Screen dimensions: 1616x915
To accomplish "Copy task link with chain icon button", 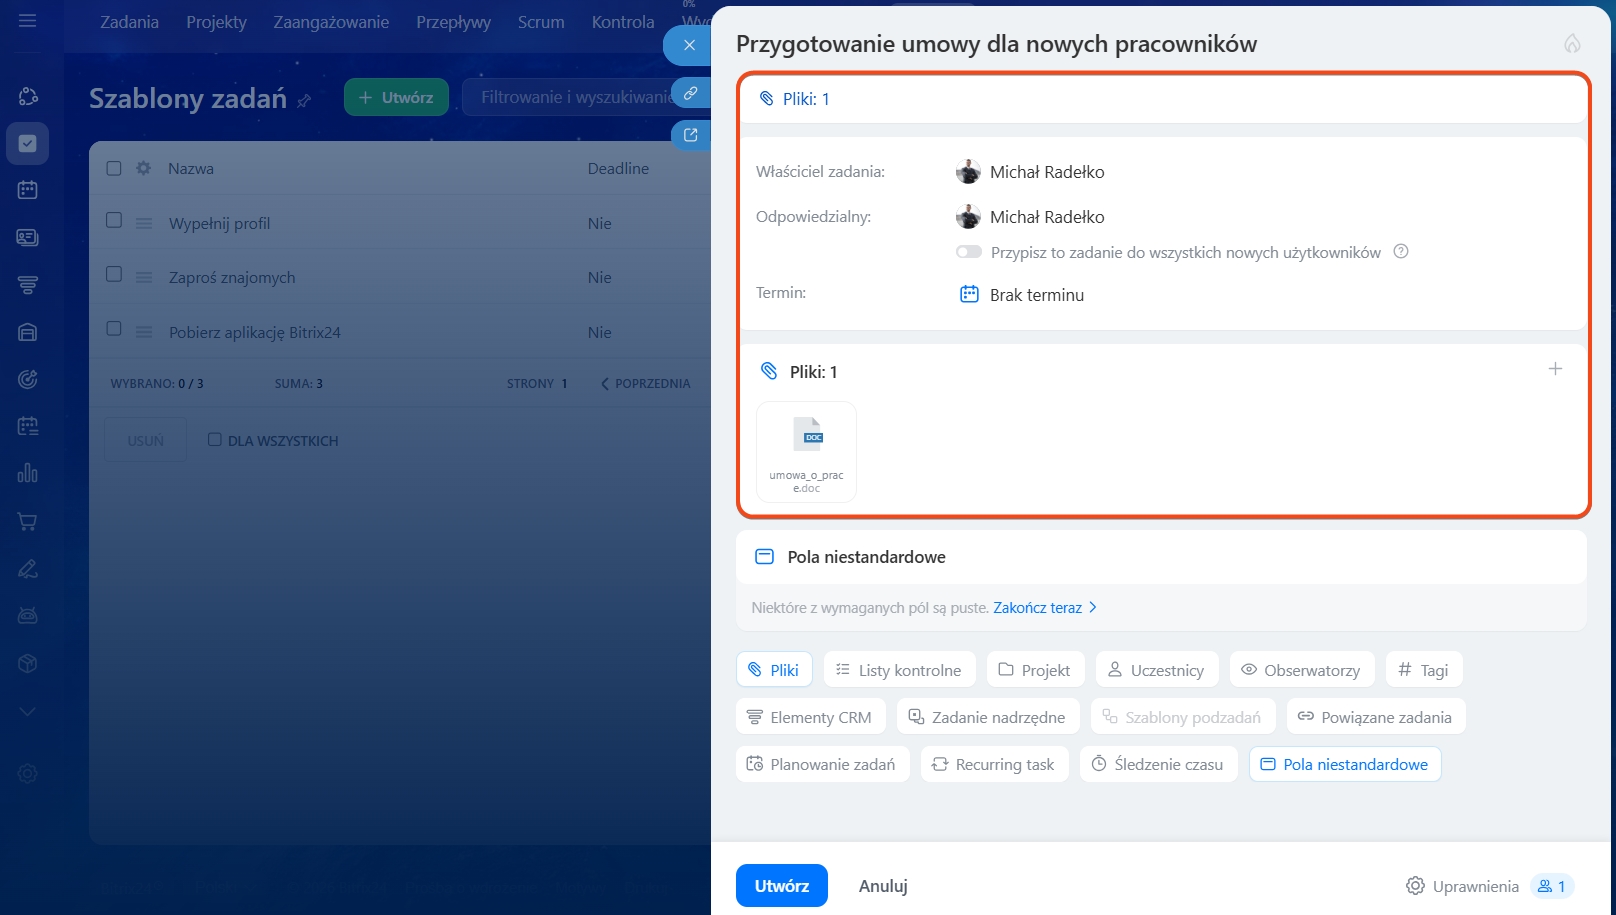I will tap(690, 93).
